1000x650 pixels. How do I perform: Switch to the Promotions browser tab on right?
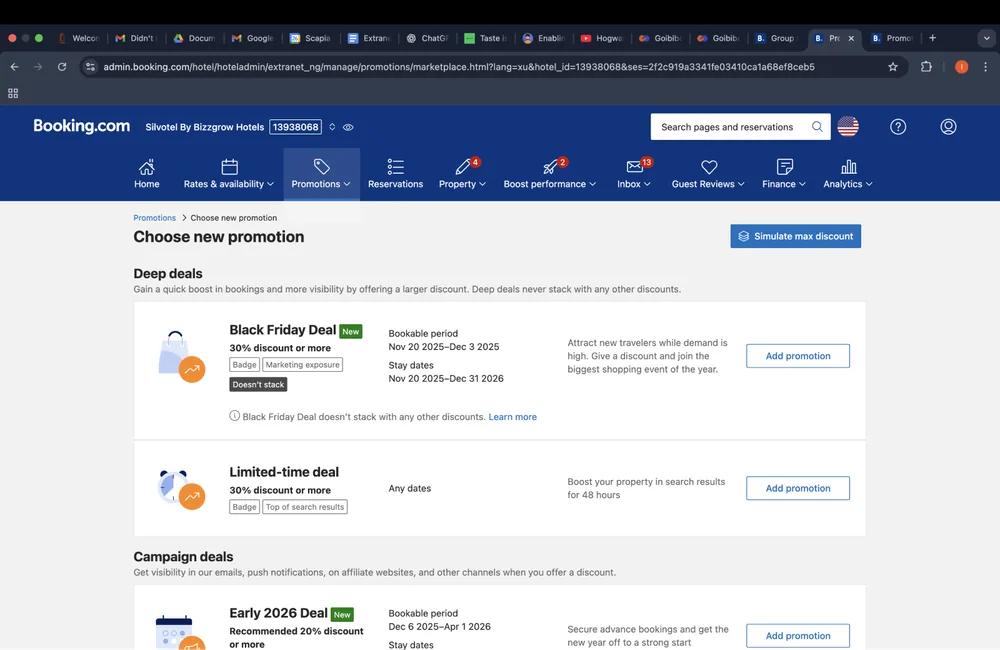point(892,38)
